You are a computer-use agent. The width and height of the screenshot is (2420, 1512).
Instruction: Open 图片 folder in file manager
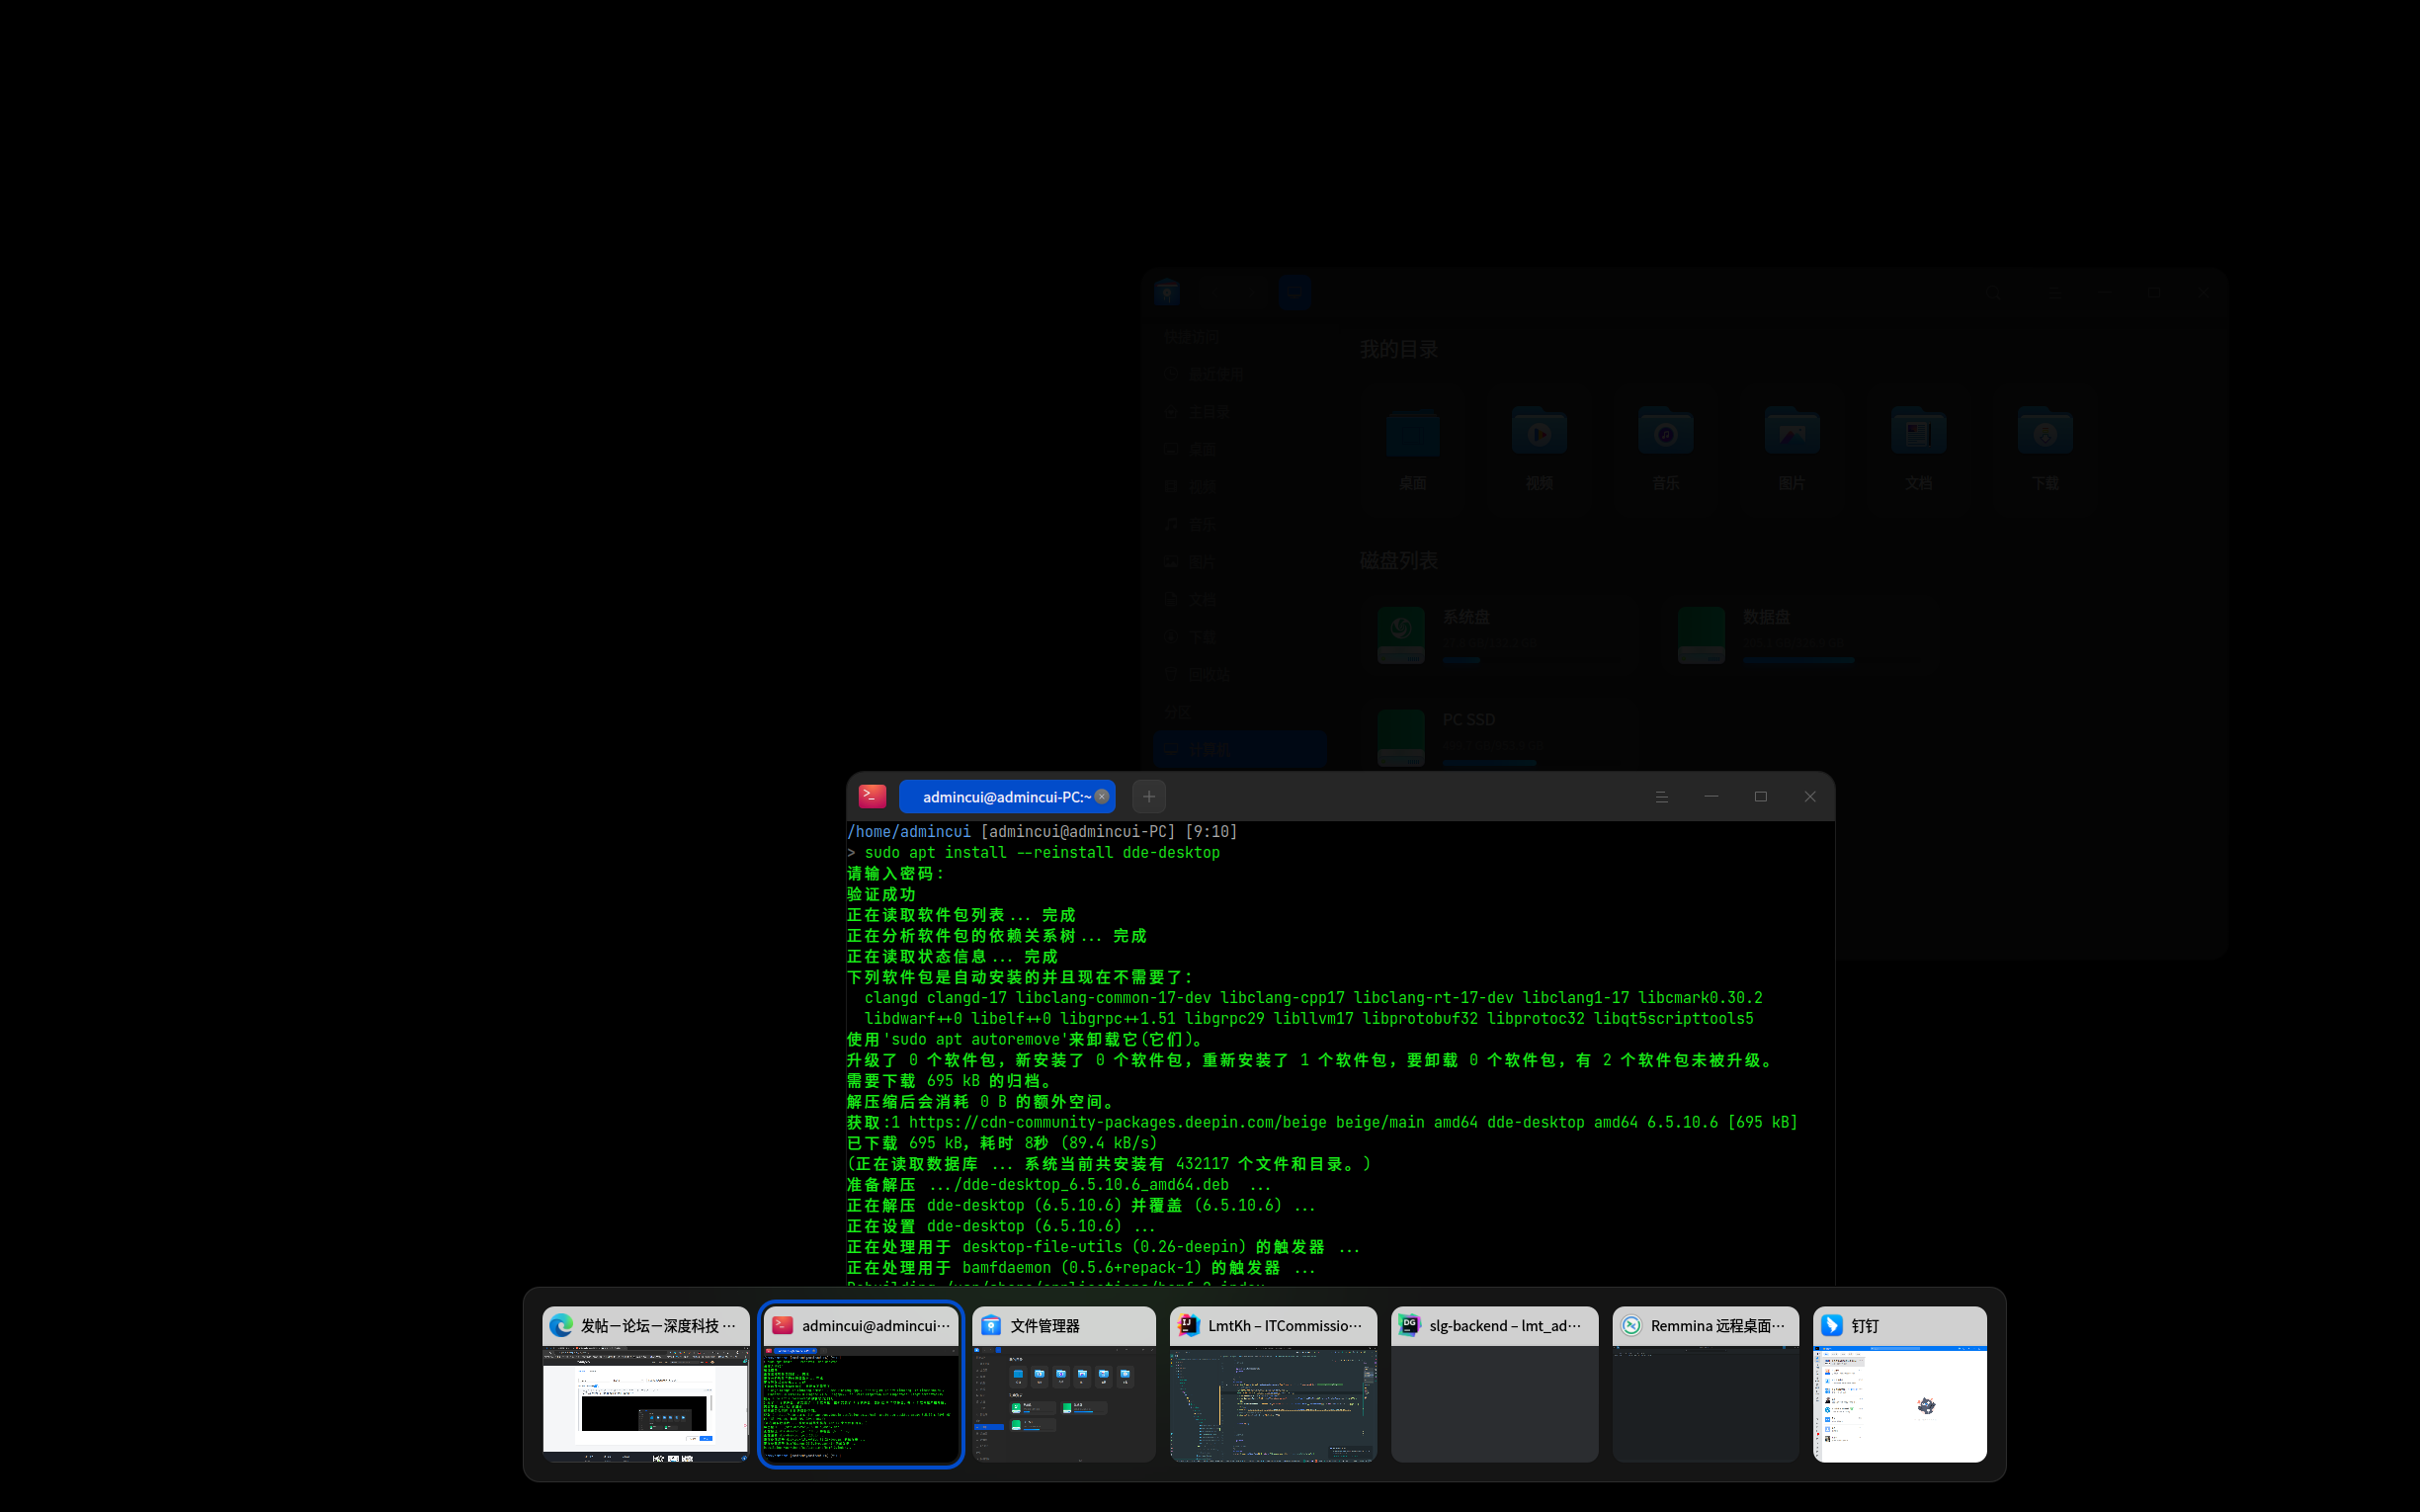point(1792,449)
